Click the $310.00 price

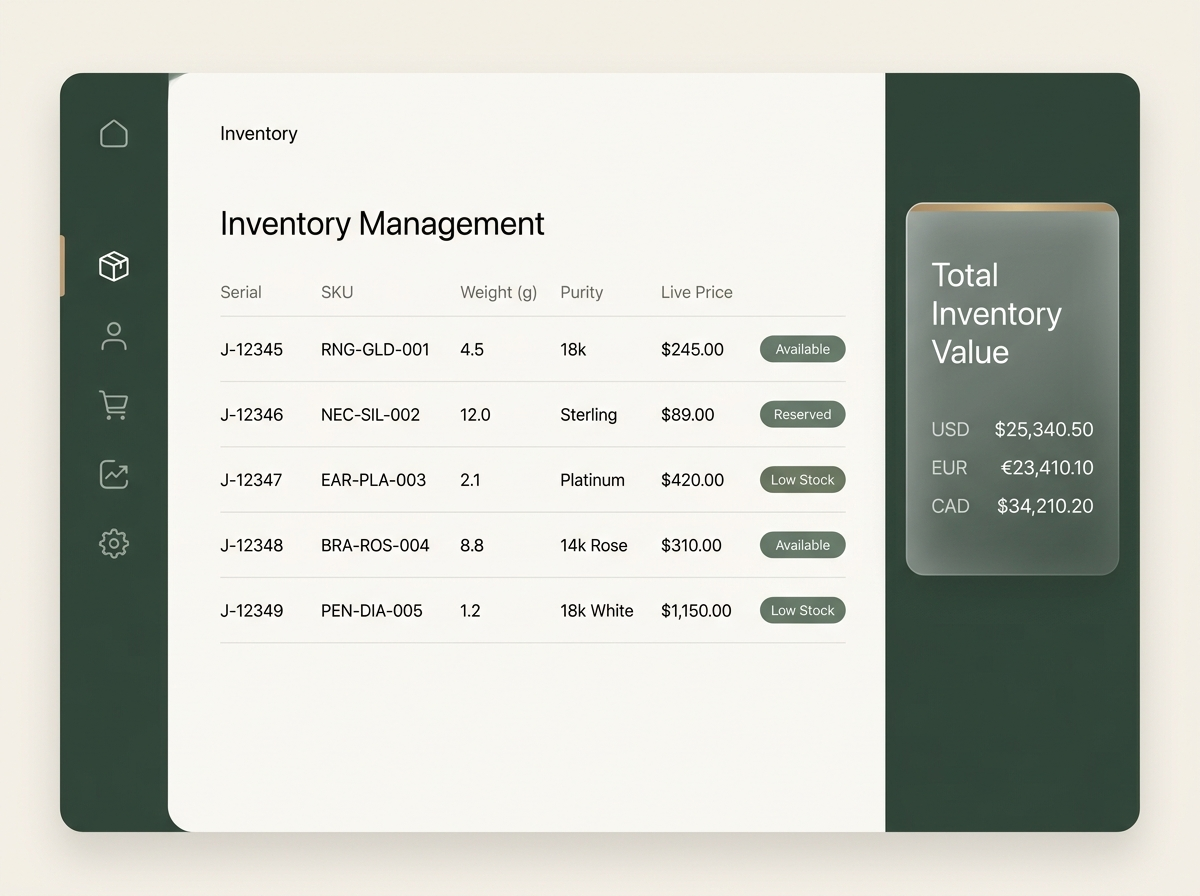[x=691, y=545]
